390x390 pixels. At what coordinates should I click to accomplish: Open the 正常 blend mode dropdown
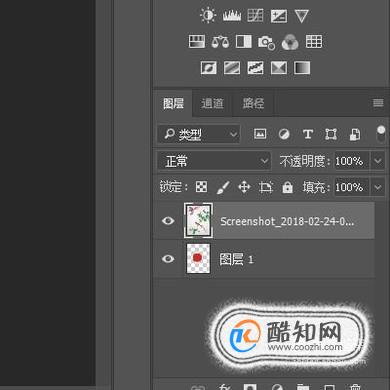click(214, 161)
